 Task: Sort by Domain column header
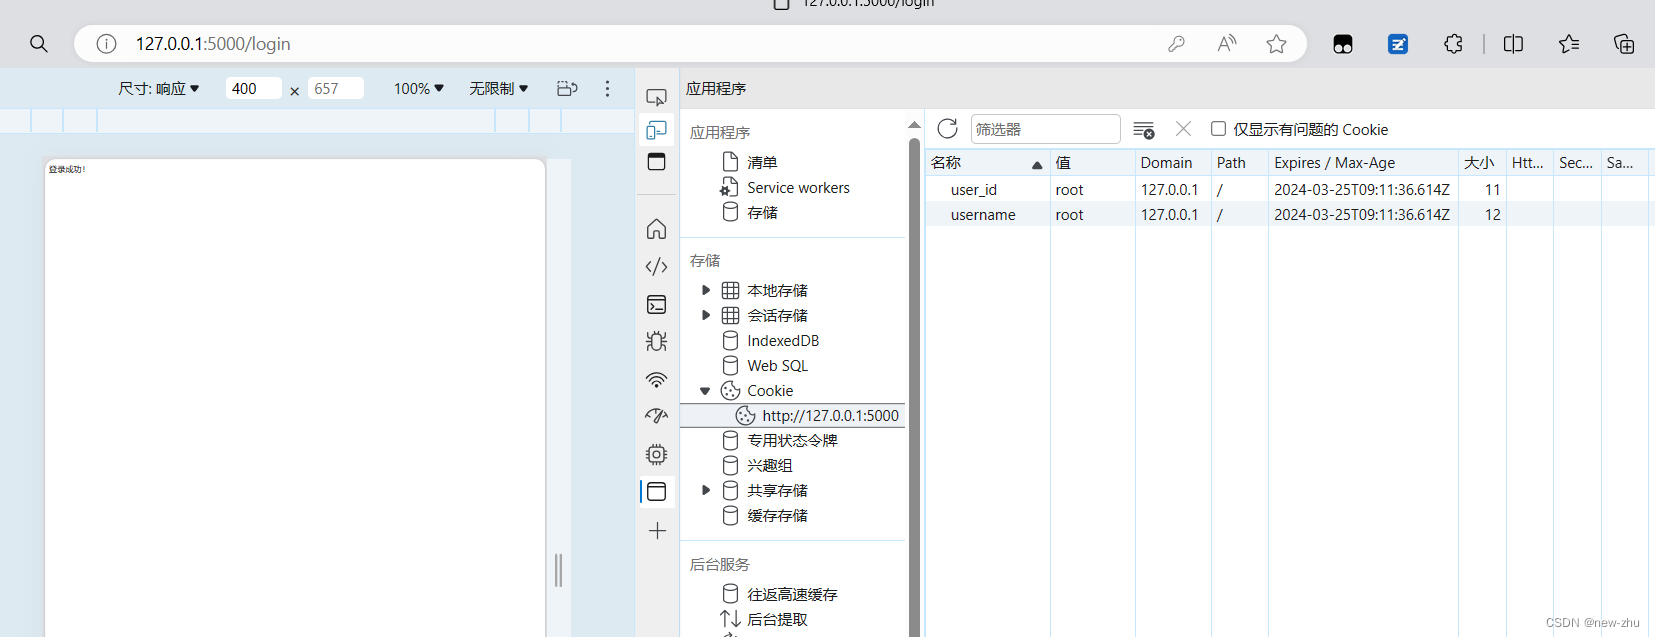(1173, 162)
